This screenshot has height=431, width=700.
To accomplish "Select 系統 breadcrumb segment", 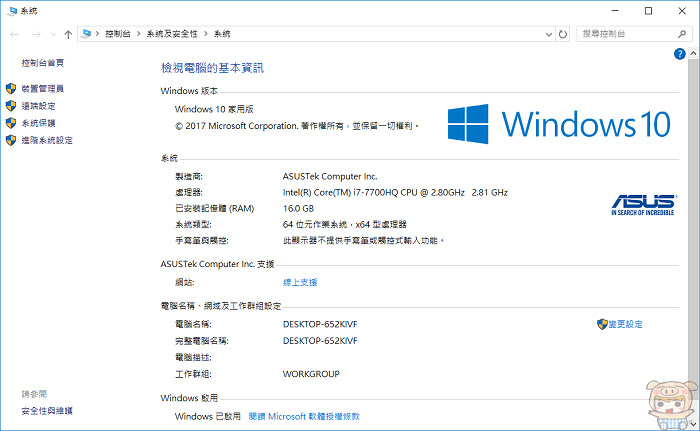I will 222,34.
